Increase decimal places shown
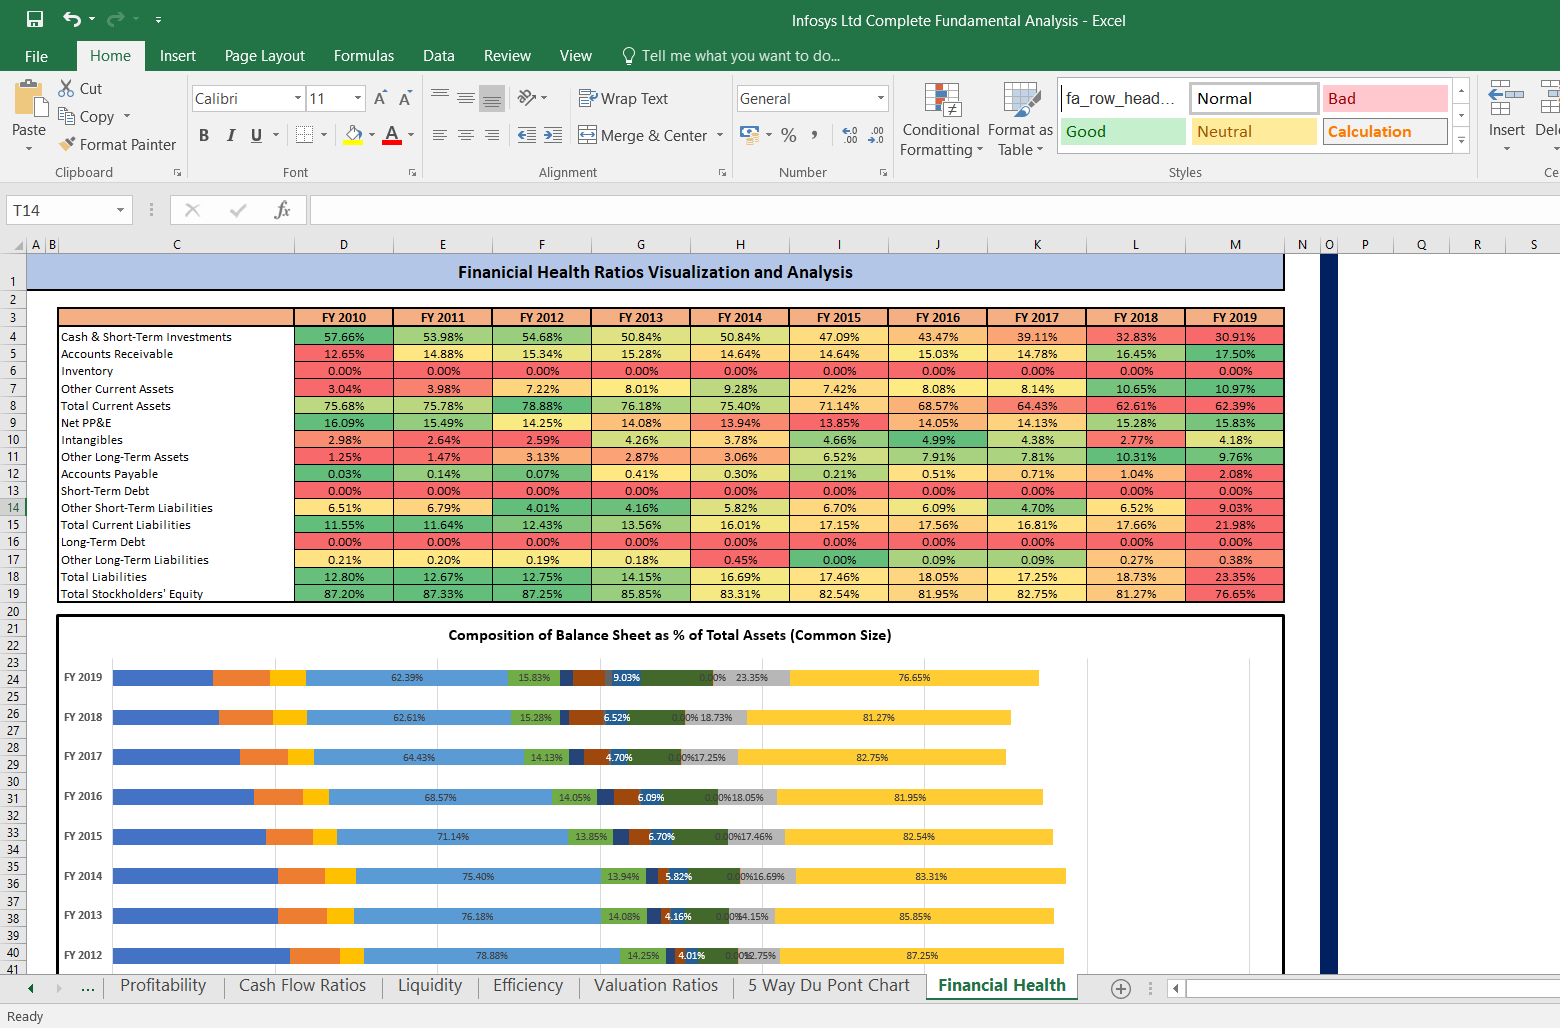This screenshot has width=1560, height=1028. (850, 135)
